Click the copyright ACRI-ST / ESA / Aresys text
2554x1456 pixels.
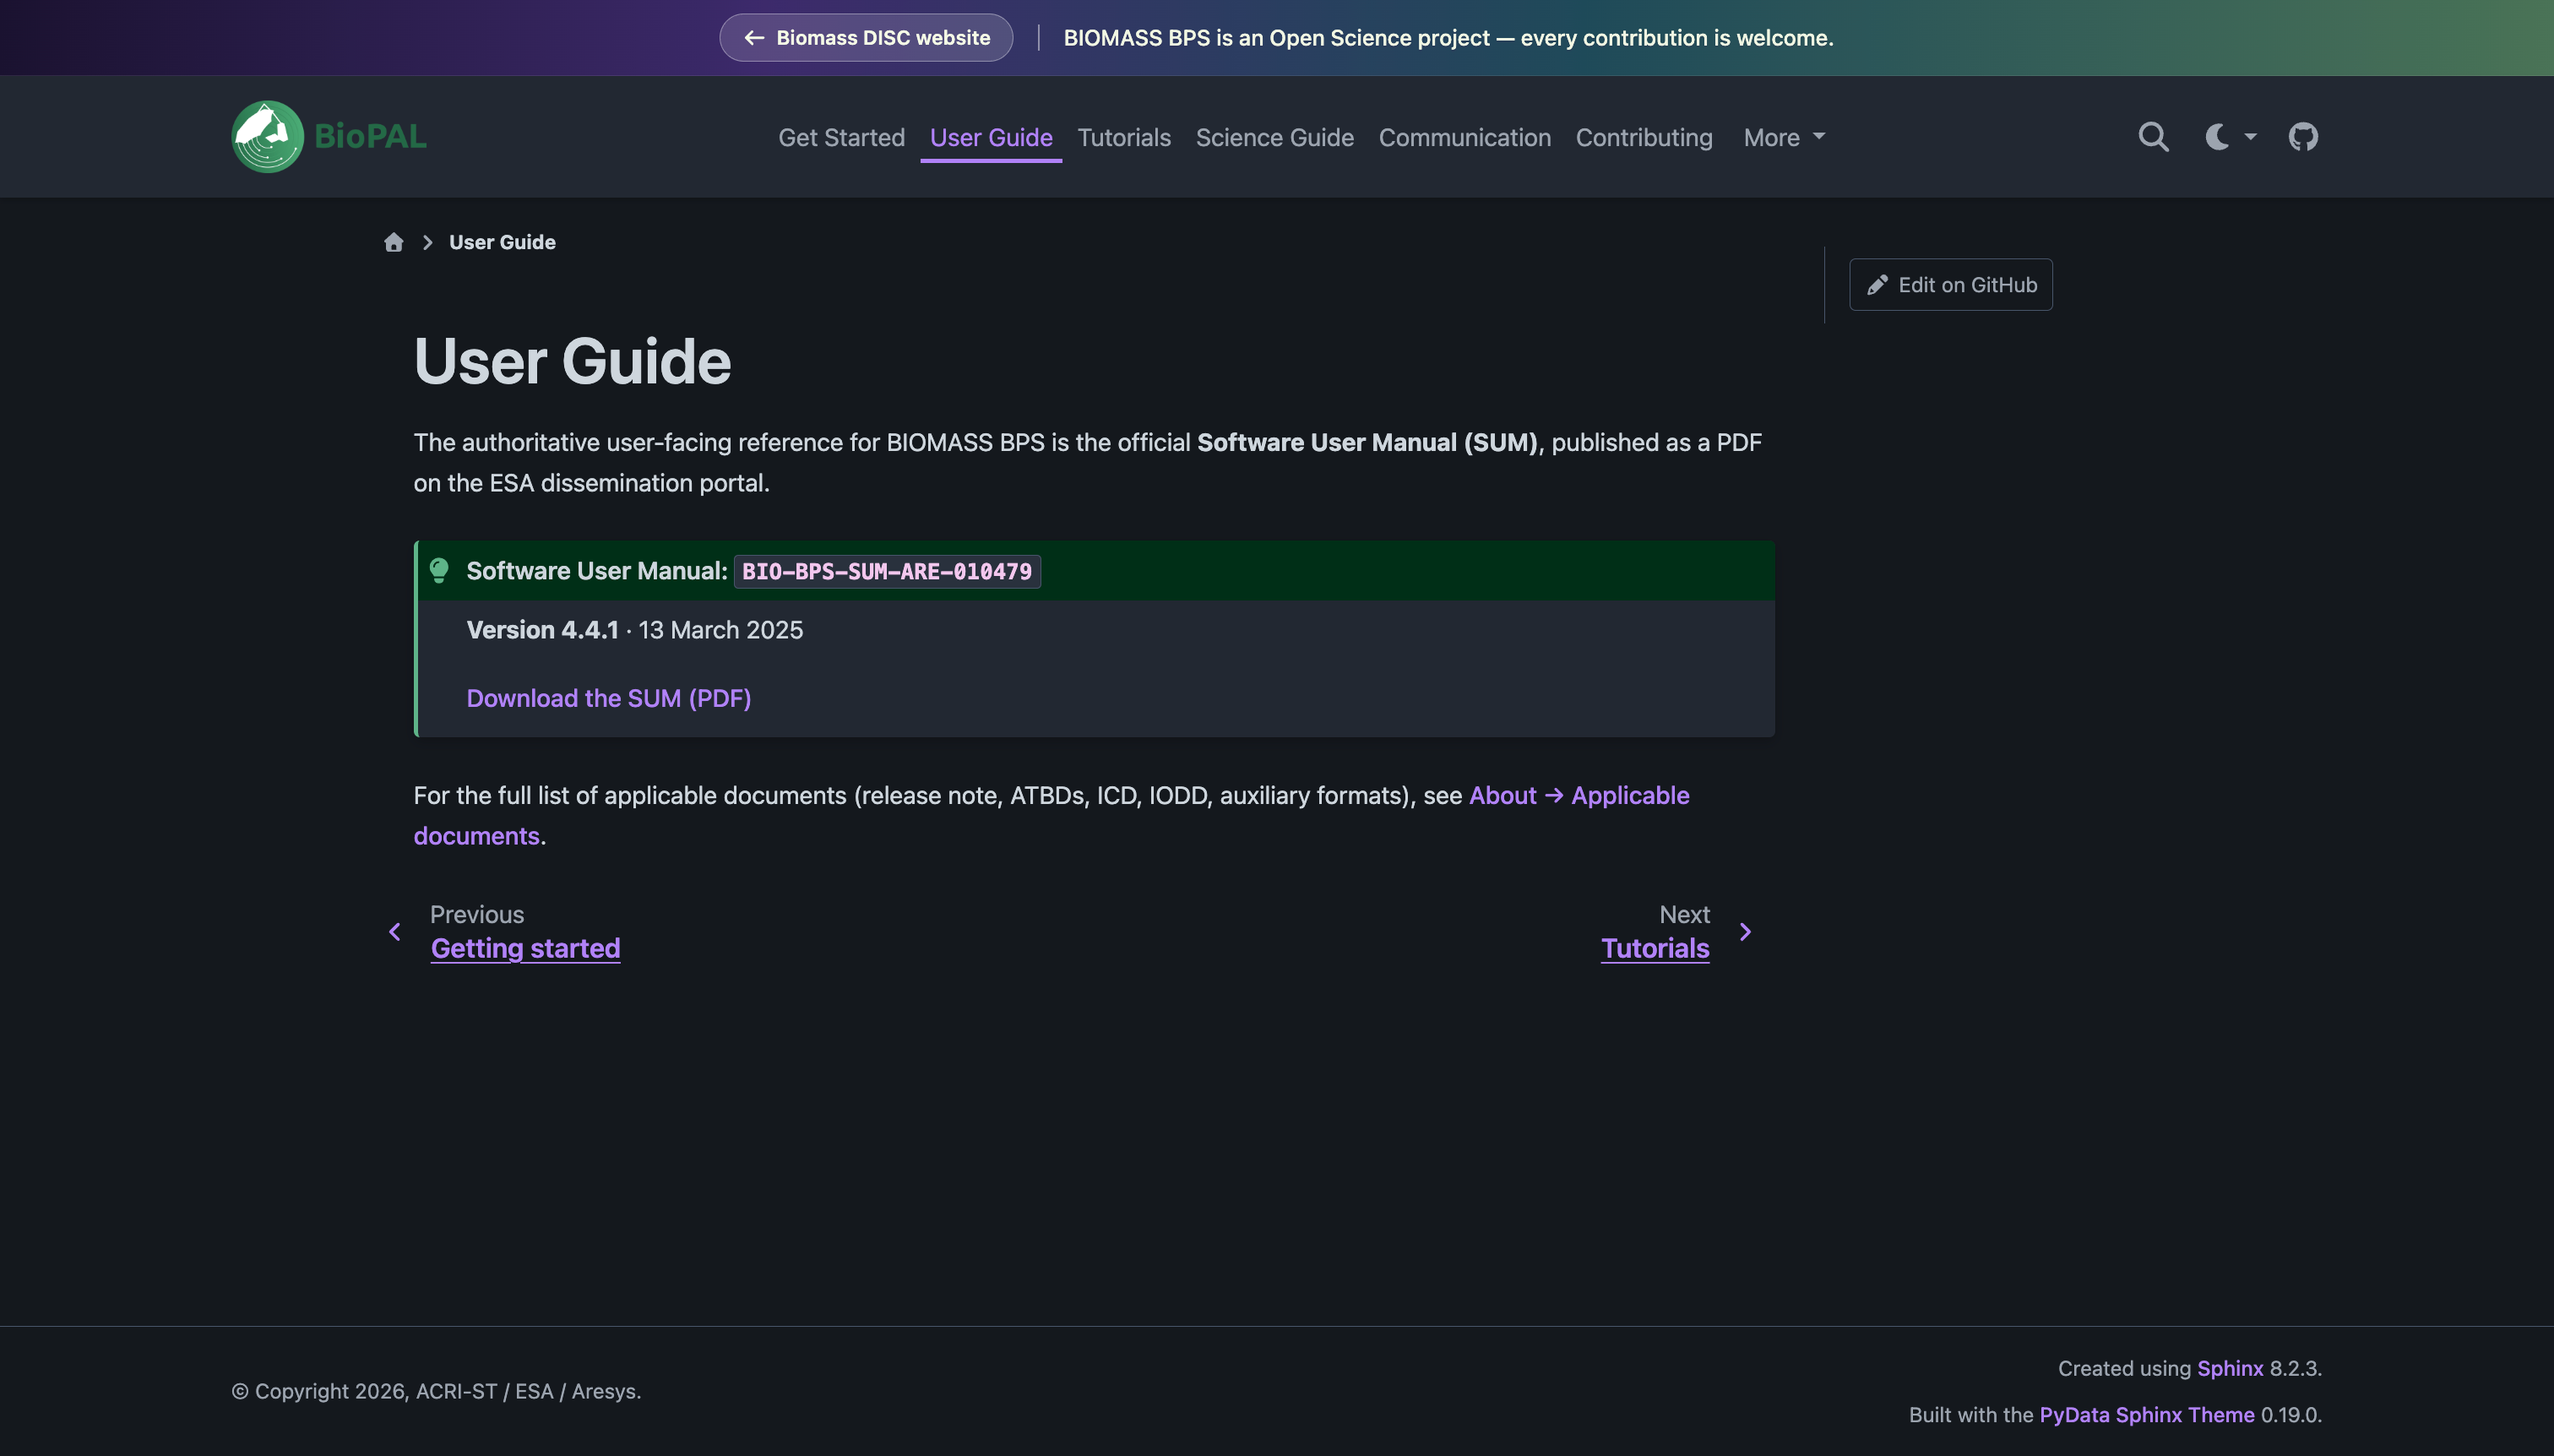click(x=436, y=1392)
